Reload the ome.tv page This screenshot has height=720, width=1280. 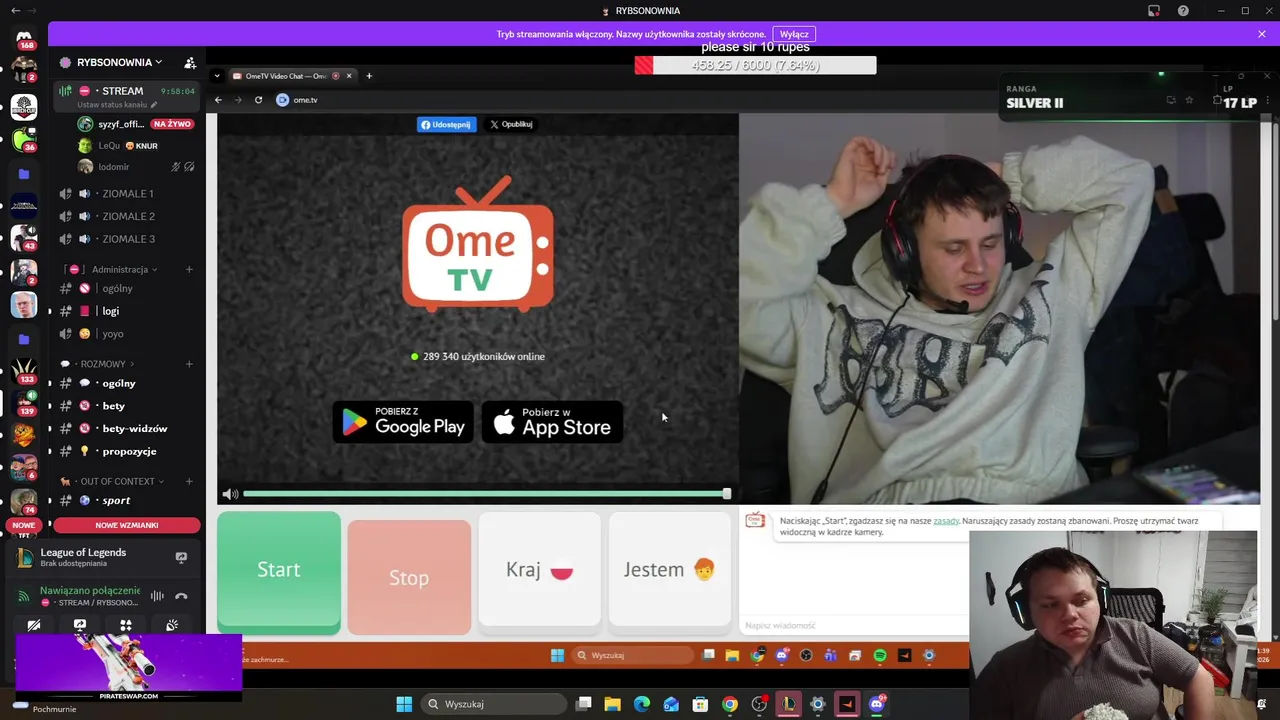coord(258,100)
